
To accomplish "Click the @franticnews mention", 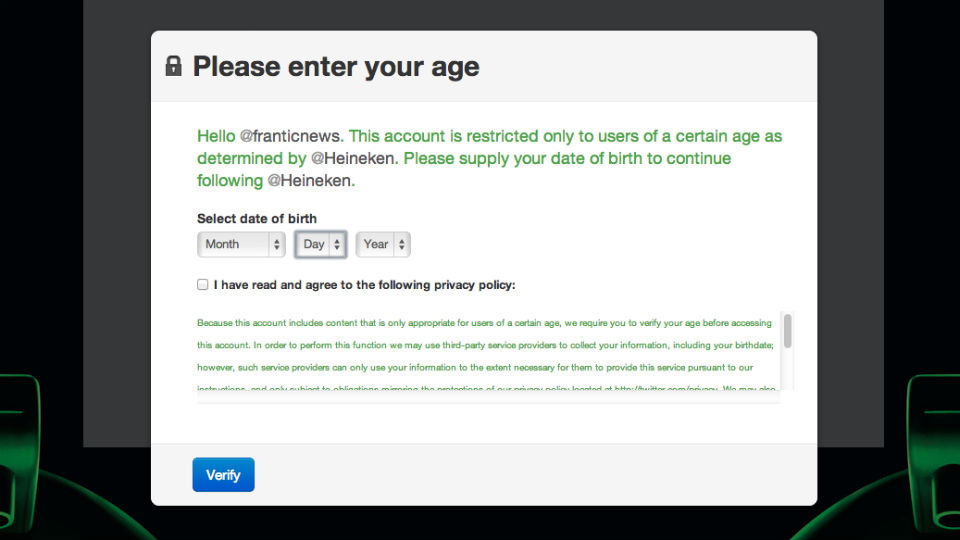I will [x=291, y=136].
